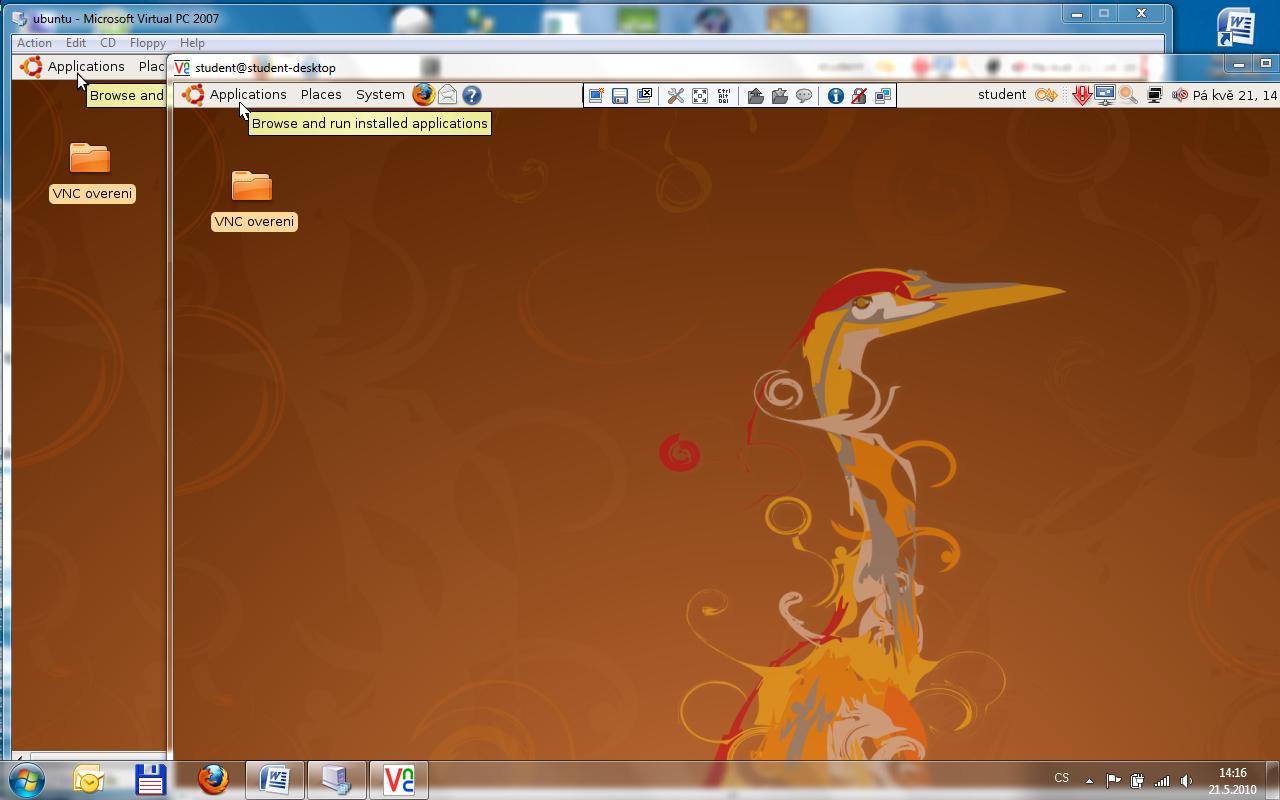Click the network signal bars in system tray
The image size is (1280, 800).
(1162, 780)
